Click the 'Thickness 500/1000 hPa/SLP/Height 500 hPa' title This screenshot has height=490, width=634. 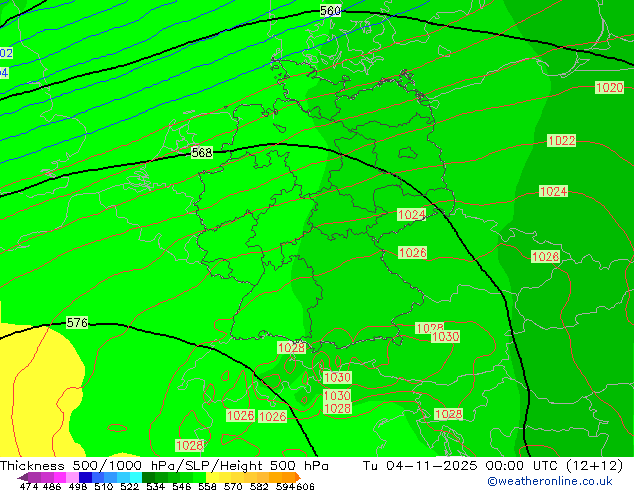coord(164,465)
